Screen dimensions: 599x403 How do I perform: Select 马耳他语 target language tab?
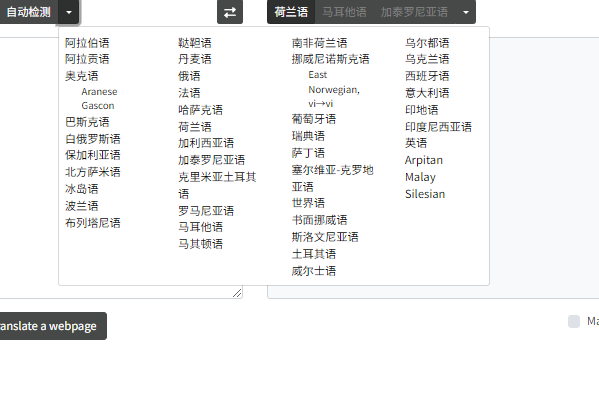344,12
